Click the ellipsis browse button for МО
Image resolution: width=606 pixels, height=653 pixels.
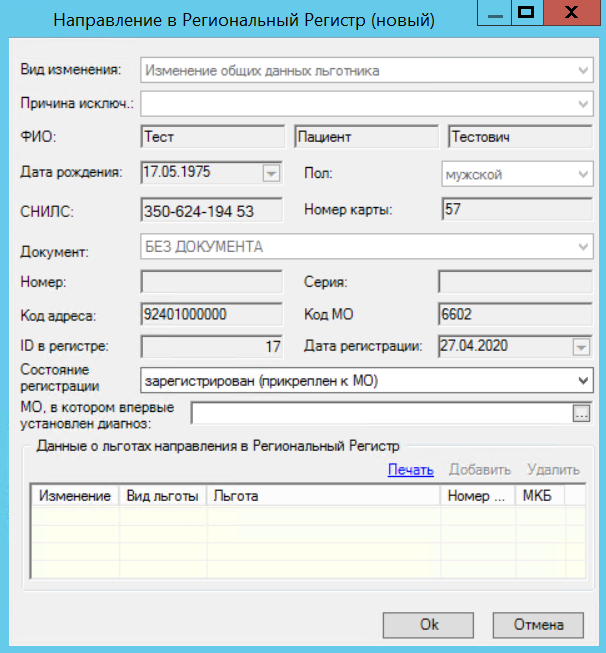click(x=581, y=413)
